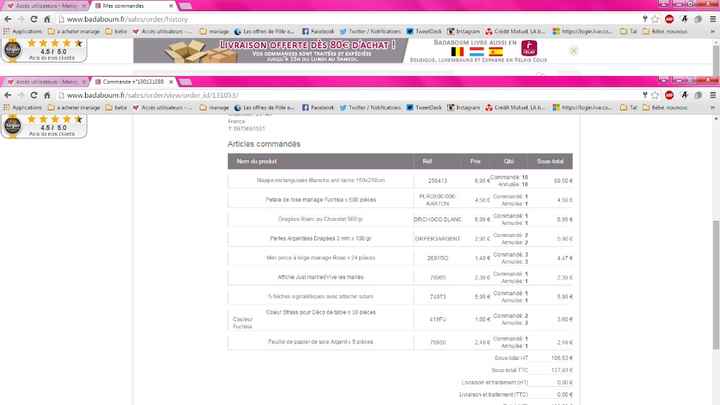Open Chrome menu icon in lower window
This screenshot has height=405, width=720.
pos(712,95)
